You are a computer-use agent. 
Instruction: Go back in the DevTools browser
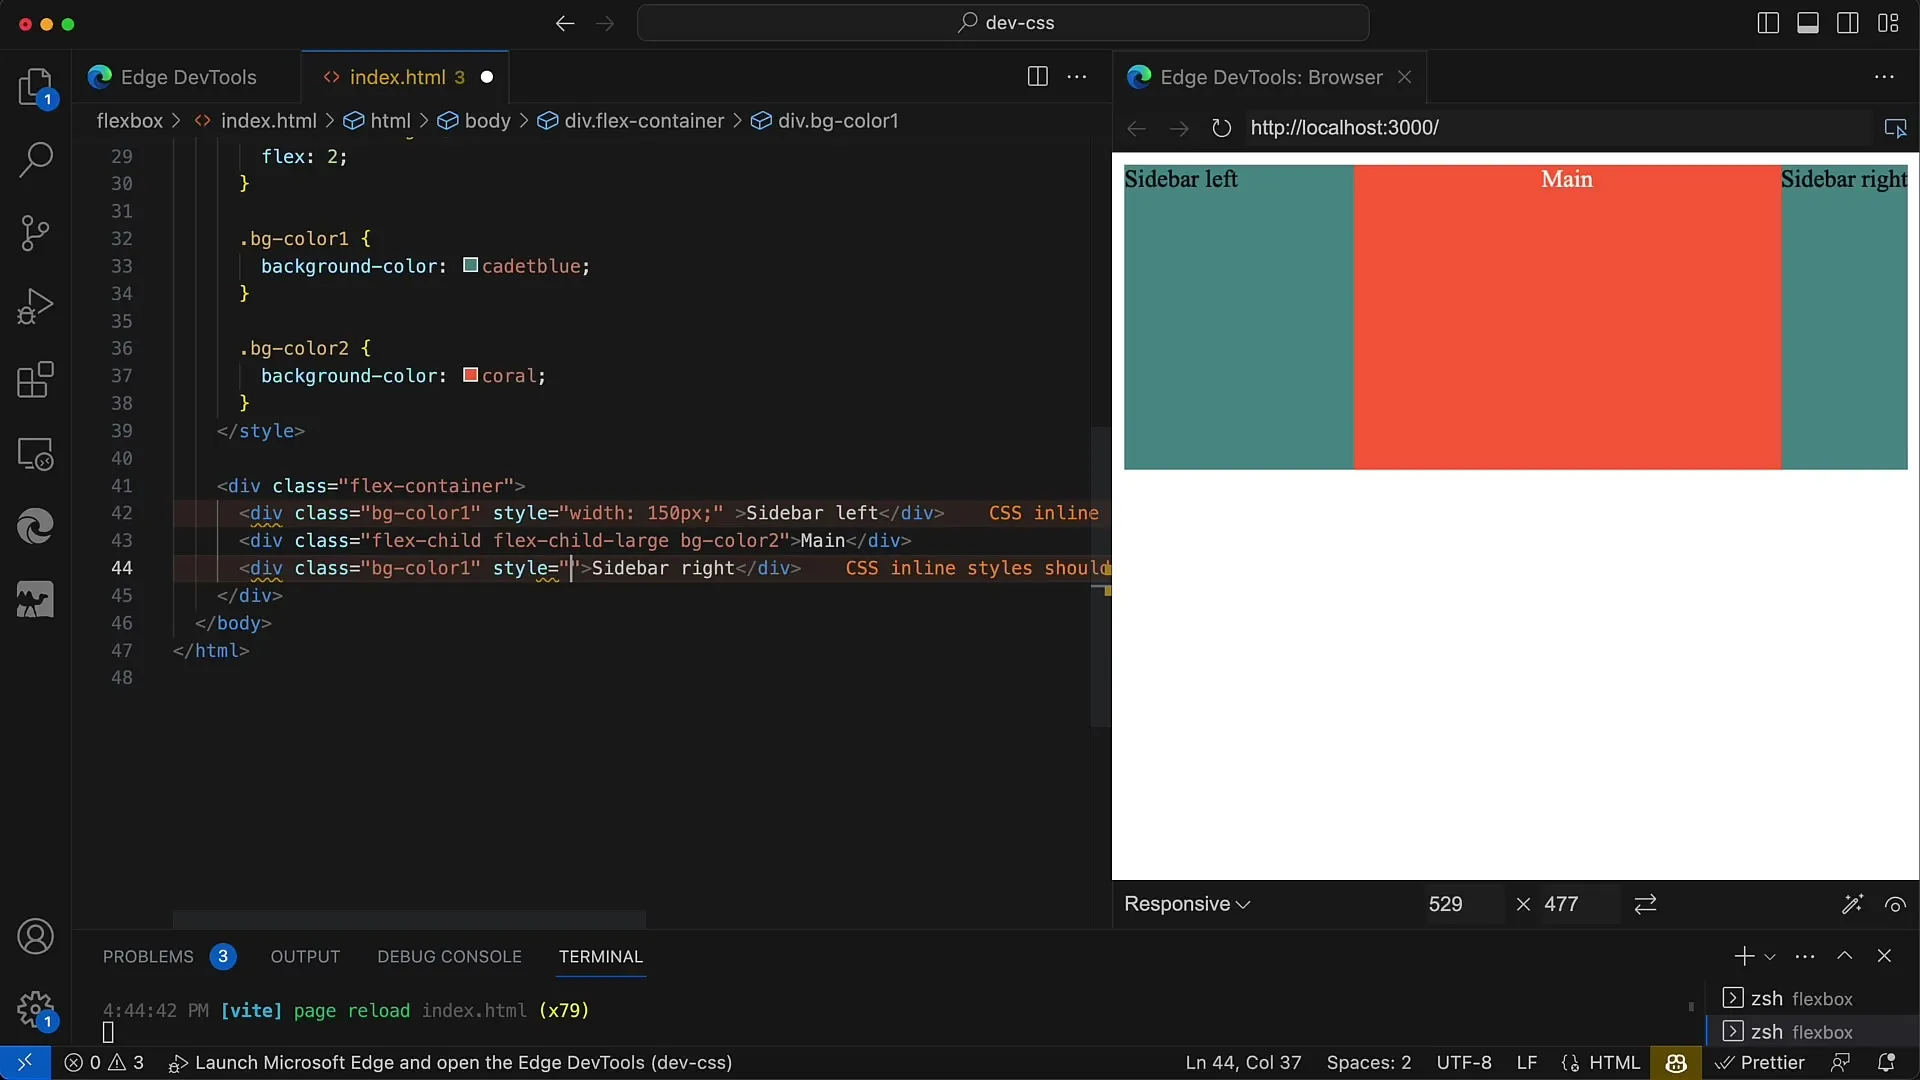tap(1137, 128)
